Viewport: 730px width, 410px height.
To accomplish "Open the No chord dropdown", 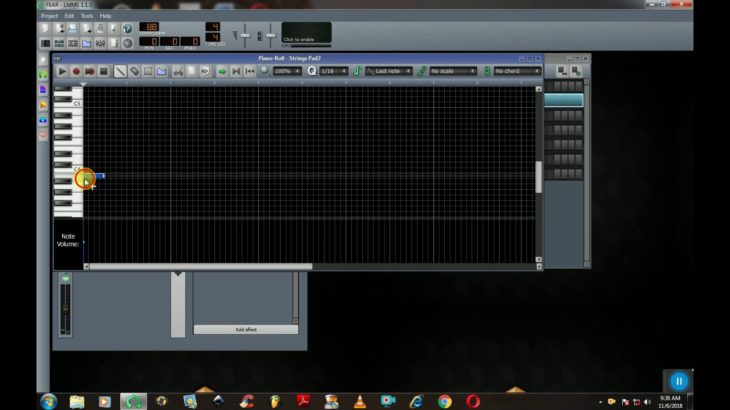I will click(517, 71).
